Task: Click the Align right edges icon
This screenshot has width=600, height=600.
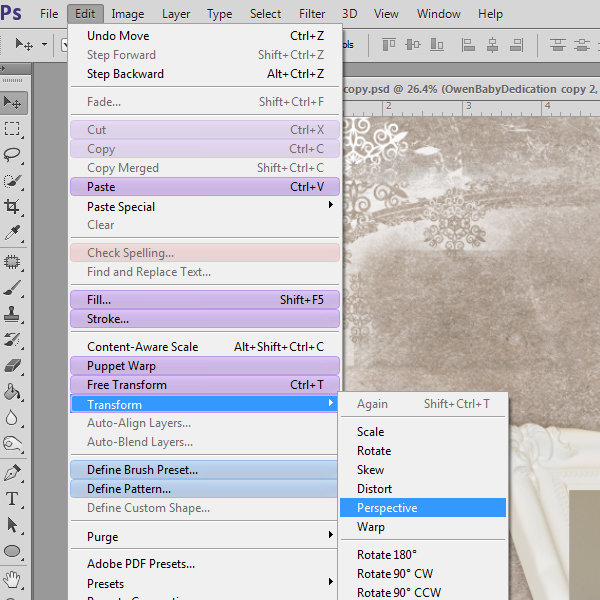Action: [x=517, y=45]
